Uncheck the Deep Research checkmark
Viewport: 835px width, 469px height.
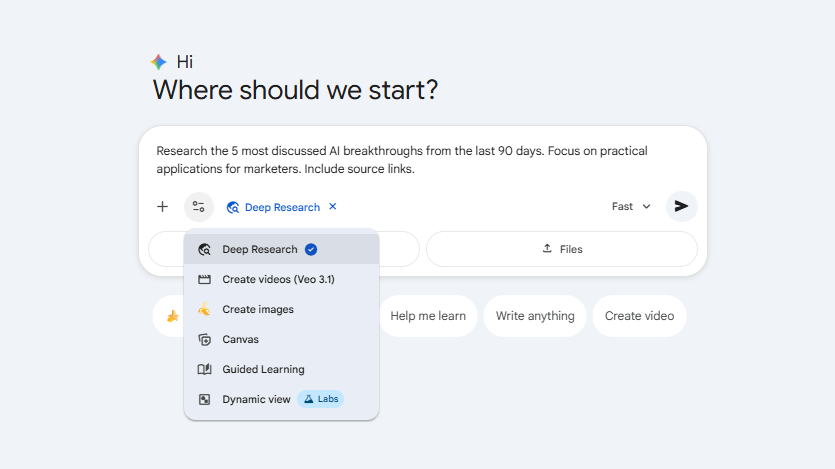311,249
